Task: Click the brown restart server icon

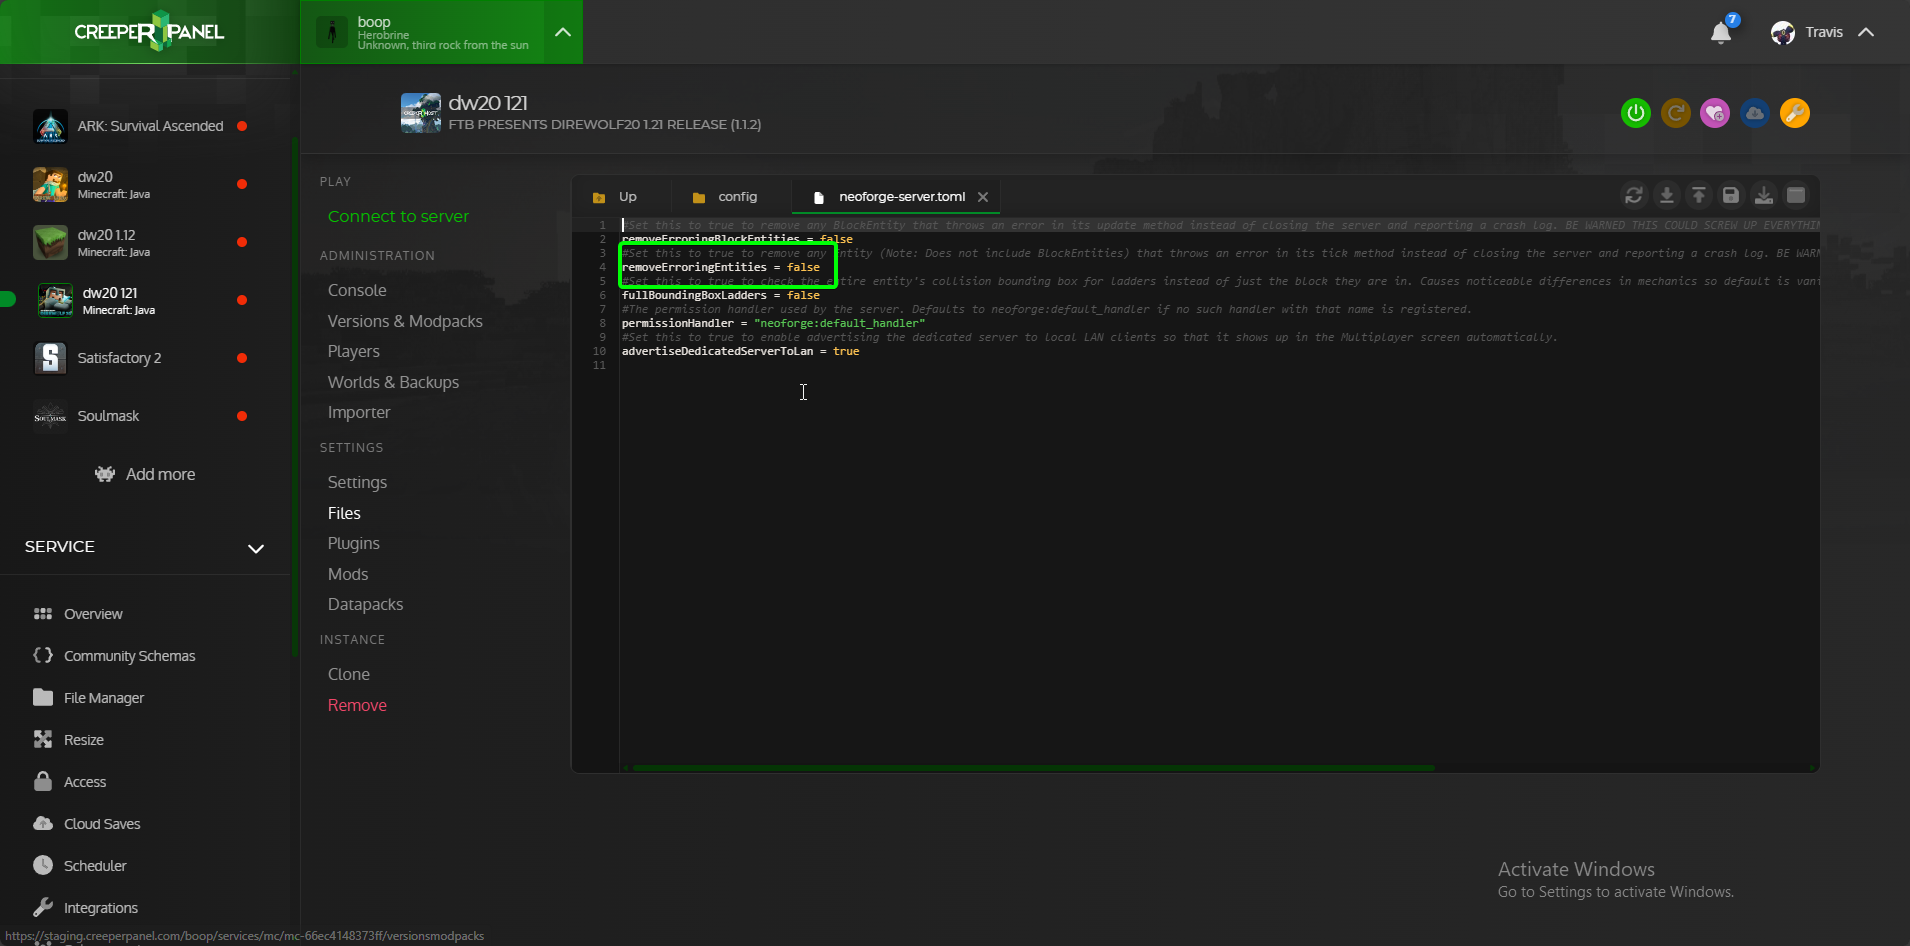Action: [1675, 113]
